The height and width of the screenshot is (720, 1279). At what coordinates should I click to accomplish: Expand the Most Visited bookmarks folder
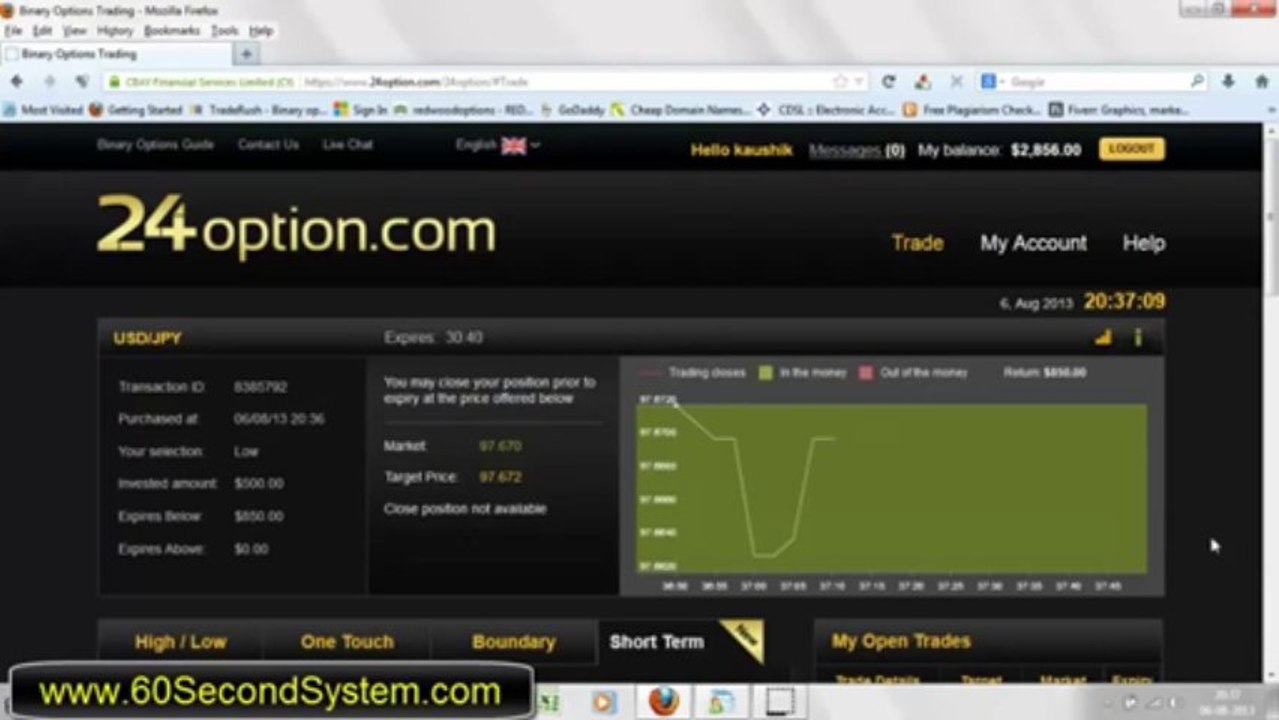click(43, 110)
